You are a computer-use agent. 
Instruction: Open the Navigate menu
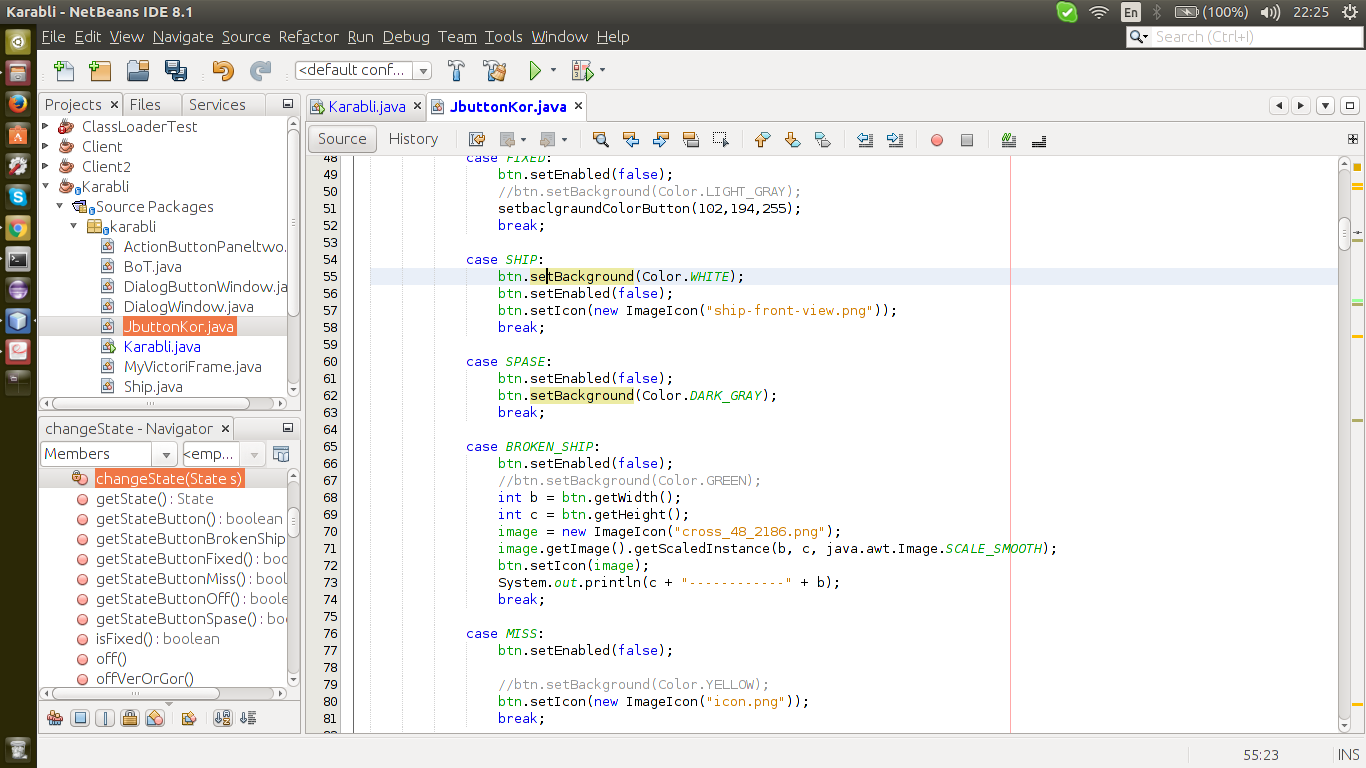pyautogui.click(x=183, y=37)
